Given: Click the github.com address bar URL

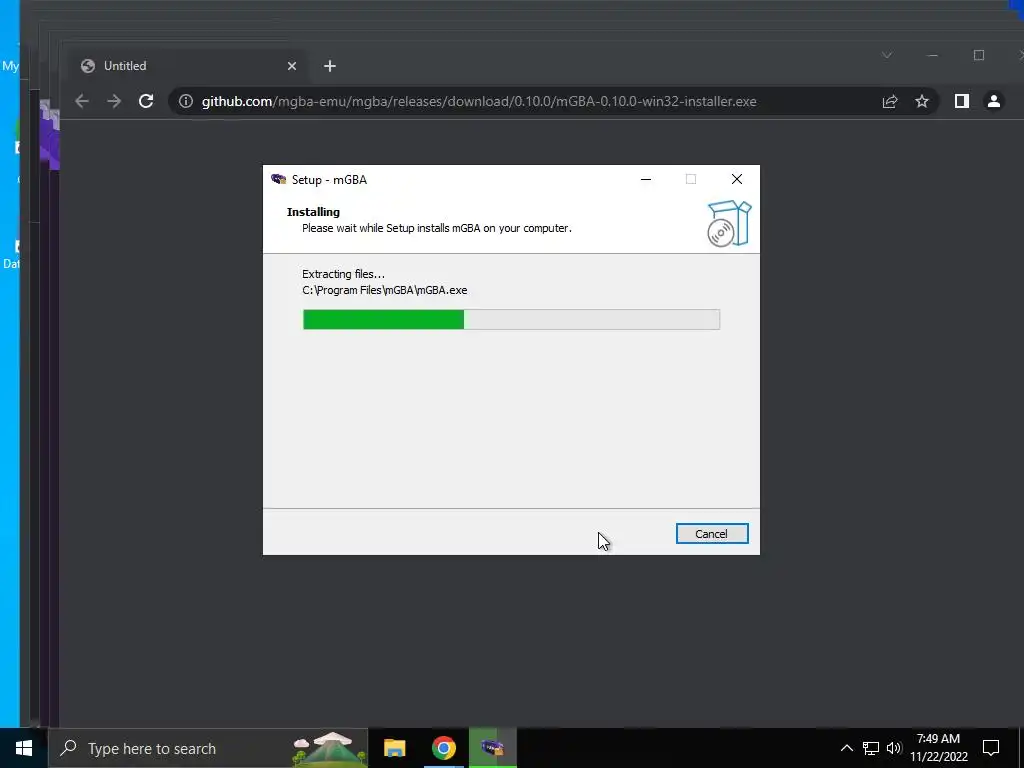Looking at the screenshot, I should [x=479, y=101].
